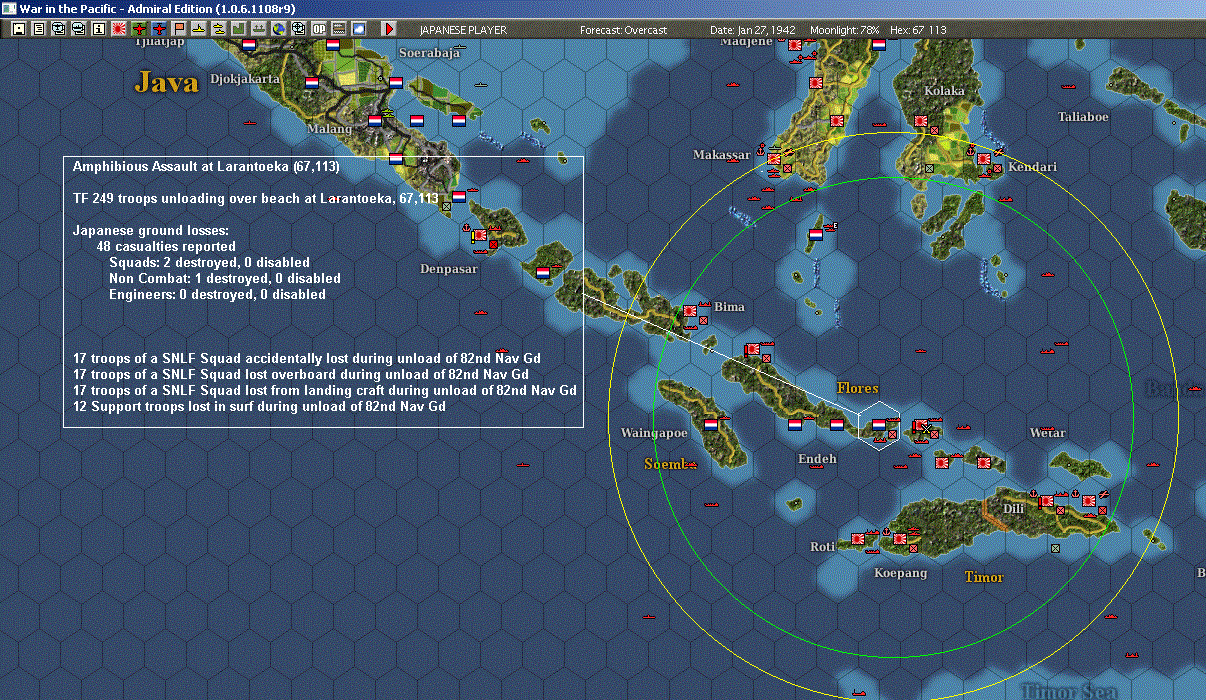Screen dimensions: 1206x700
Task: Select the Japanese flag on Bali near Denpasar
Action: (x=478, y=234)
